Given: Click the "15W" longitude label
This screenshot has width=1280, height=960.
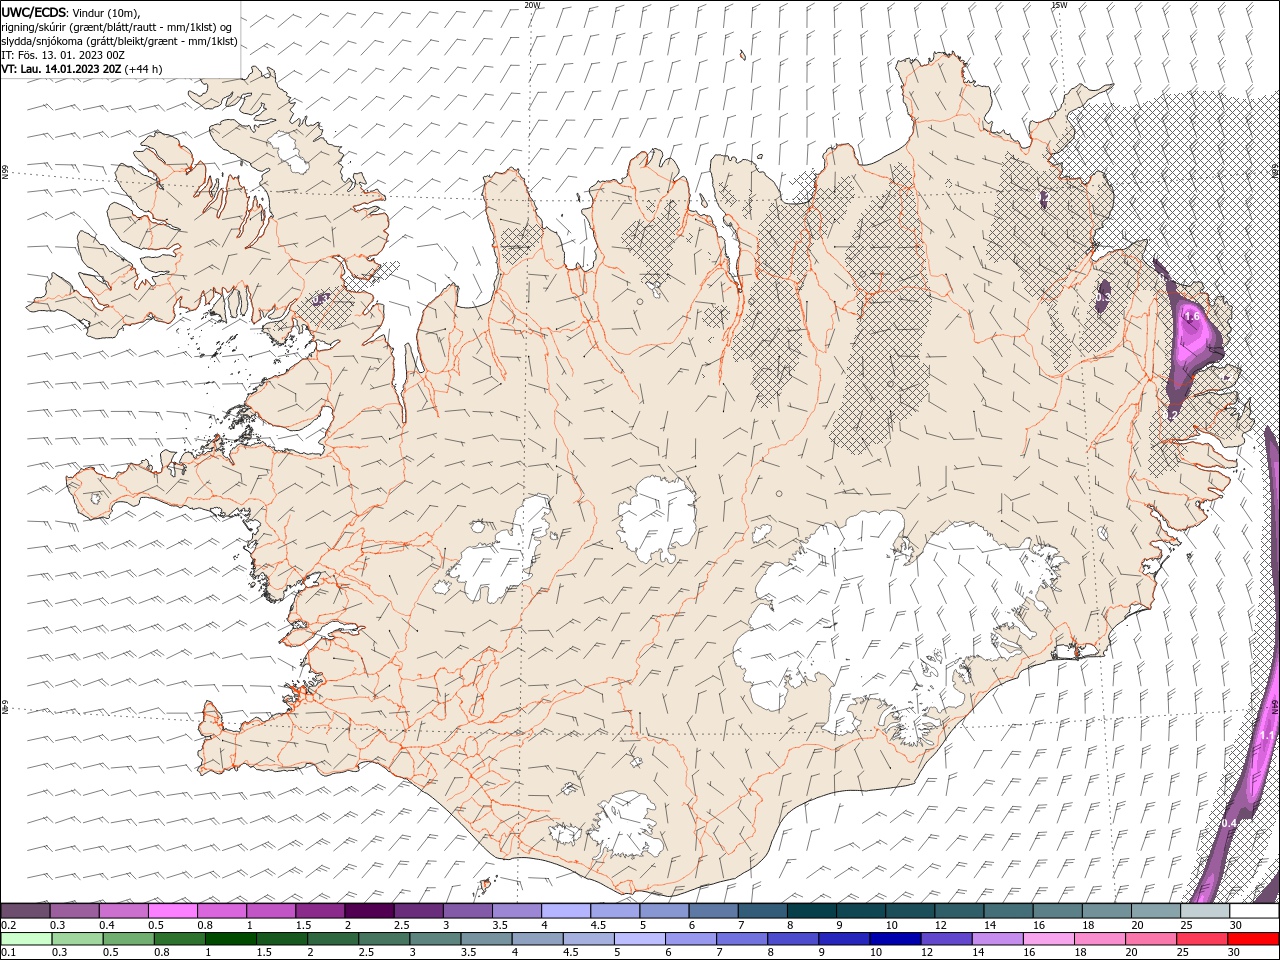Looking at the screenshot, I should tap(1059, 5).
